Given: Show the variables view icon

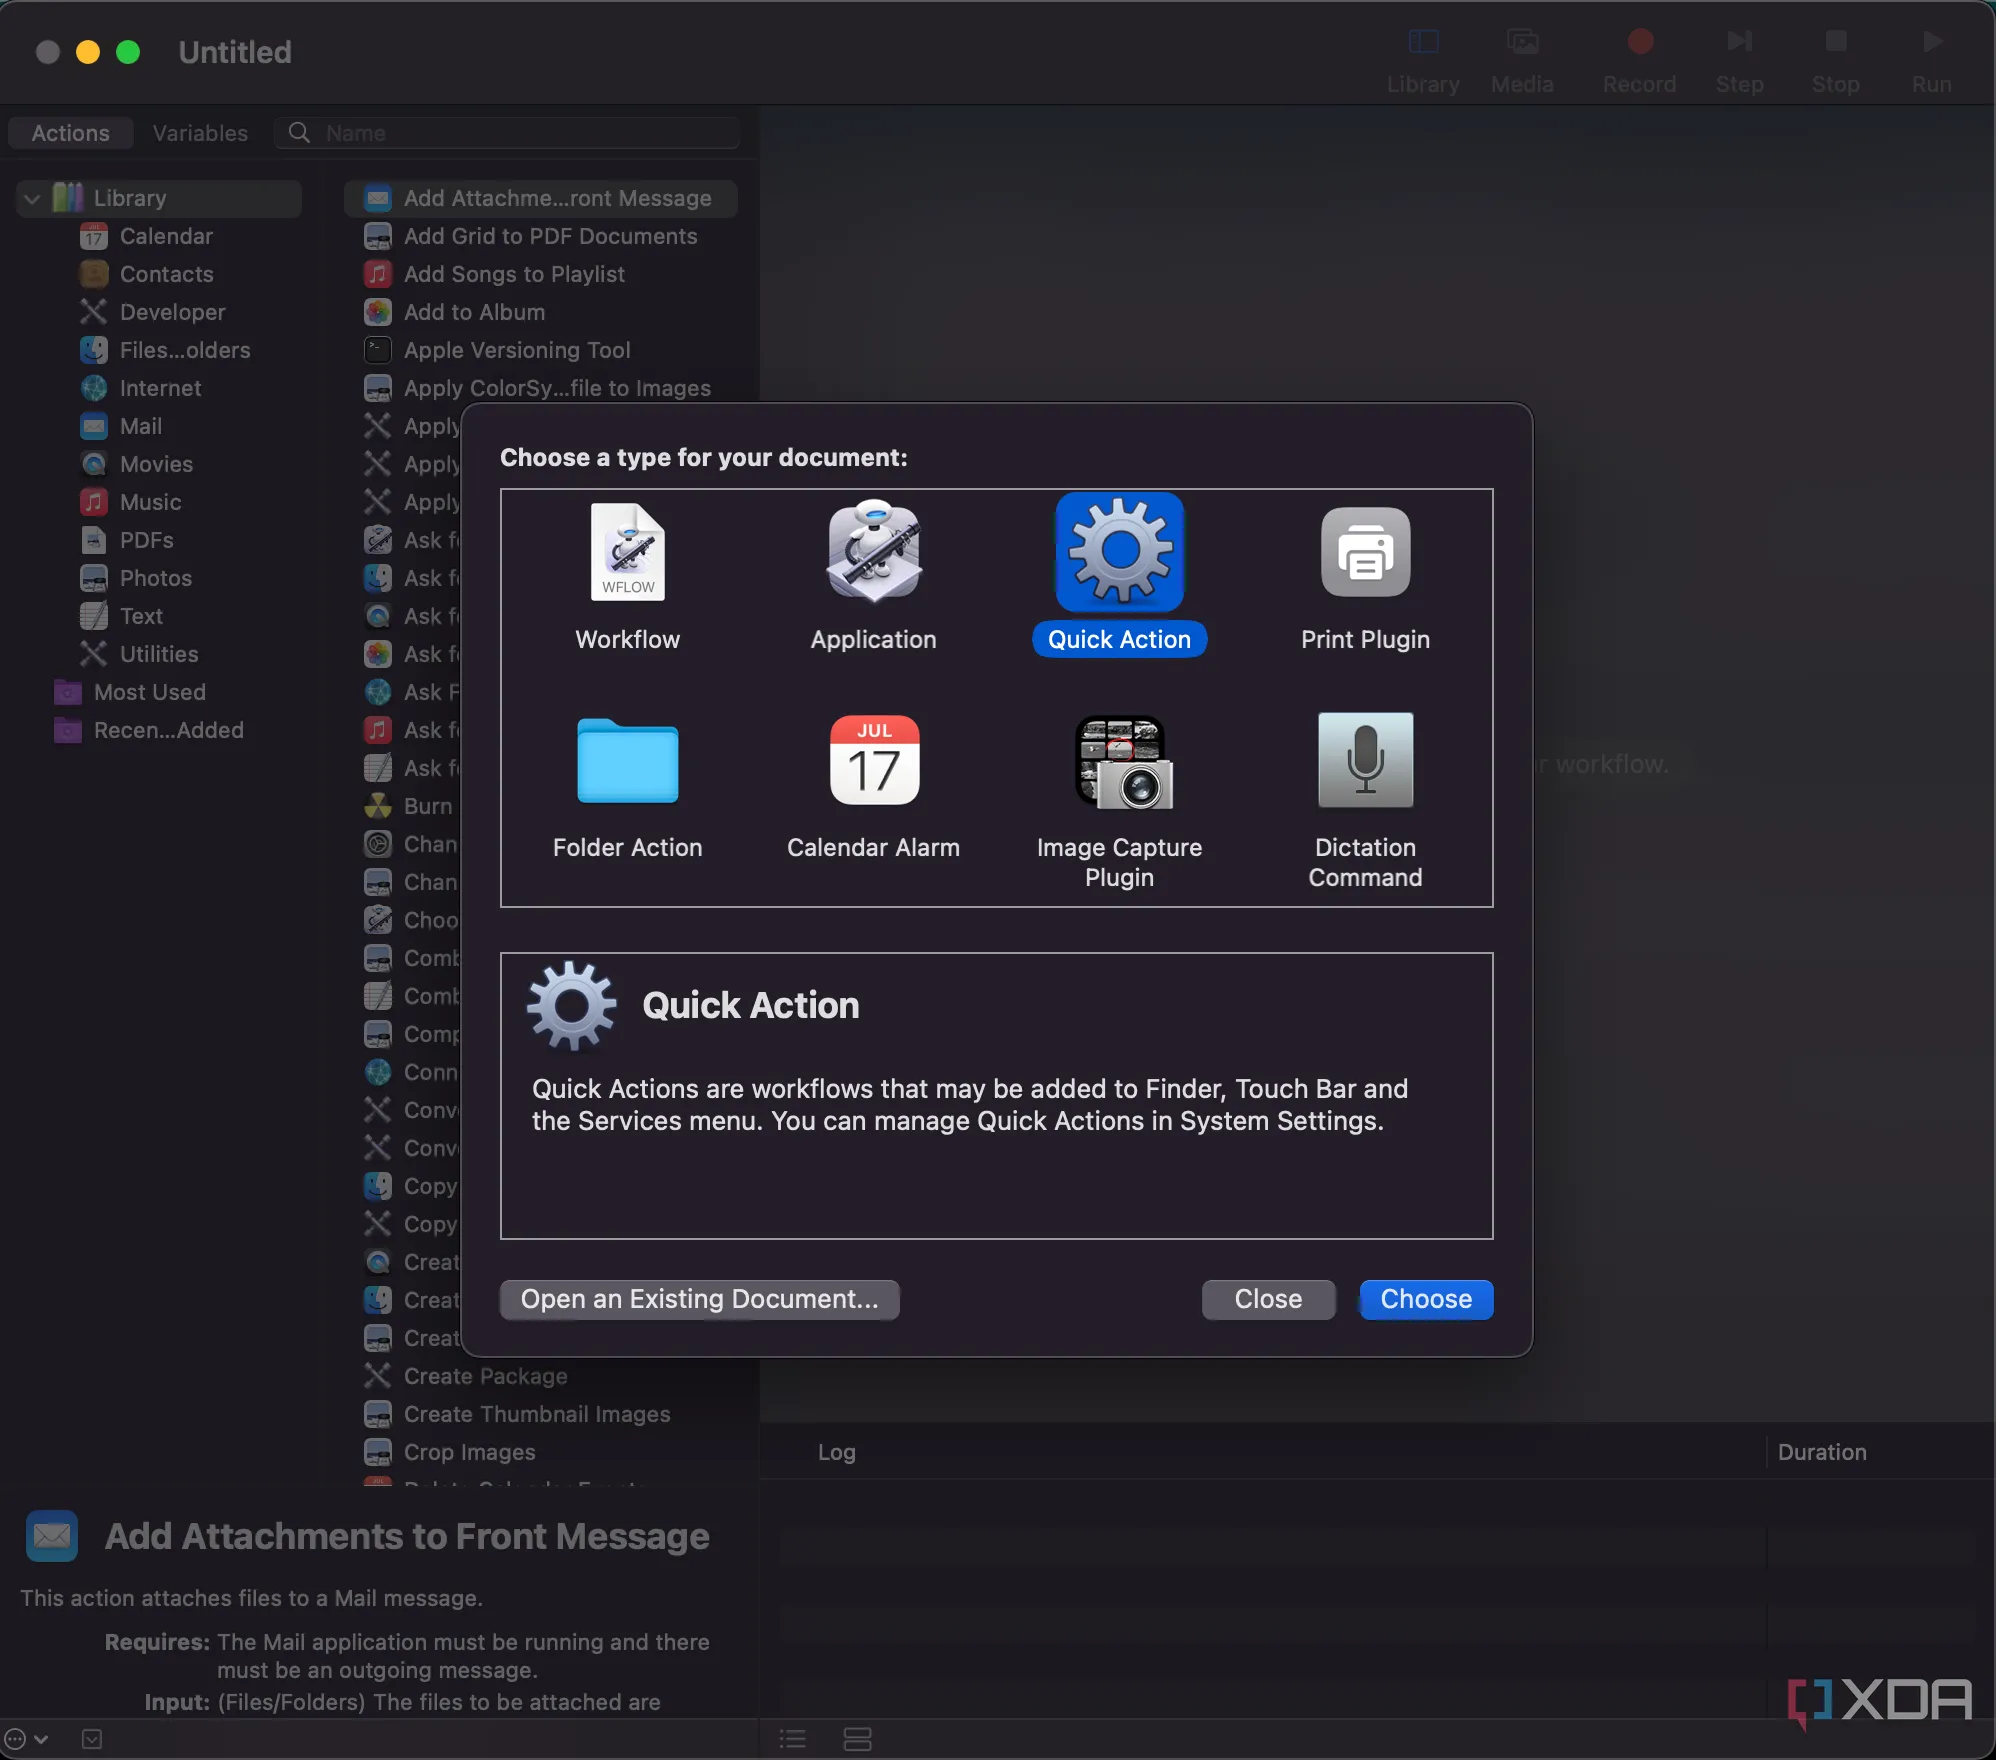Looking at the screenshot, I should 857,1740.
